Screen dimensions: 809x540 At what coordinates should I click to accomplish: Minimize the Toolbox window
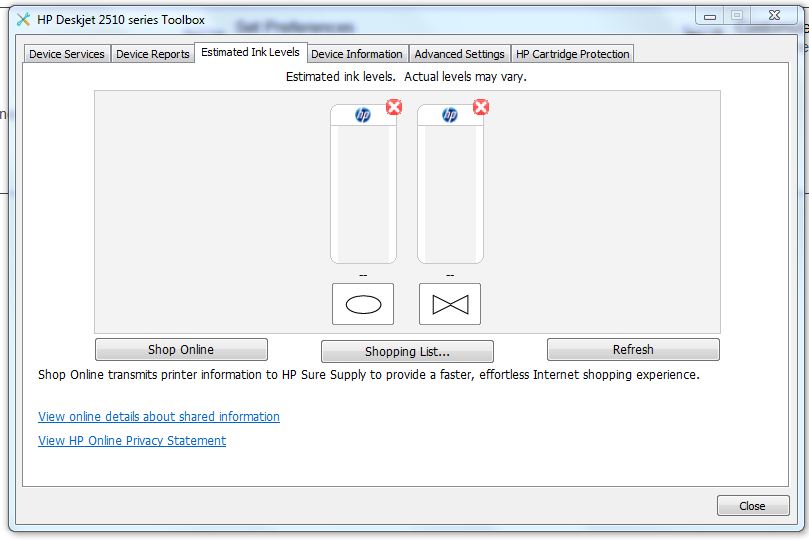[710, 16]
